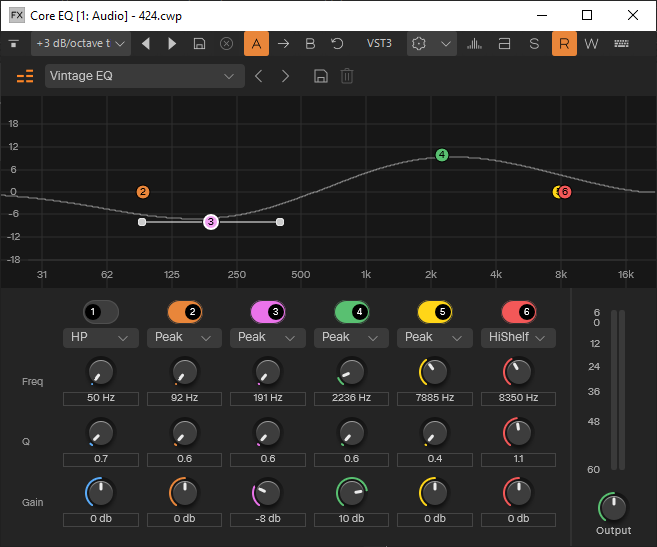Go to next Vintage EQ preset arrow
Screen dimensions: 657x547
(285, 76)
